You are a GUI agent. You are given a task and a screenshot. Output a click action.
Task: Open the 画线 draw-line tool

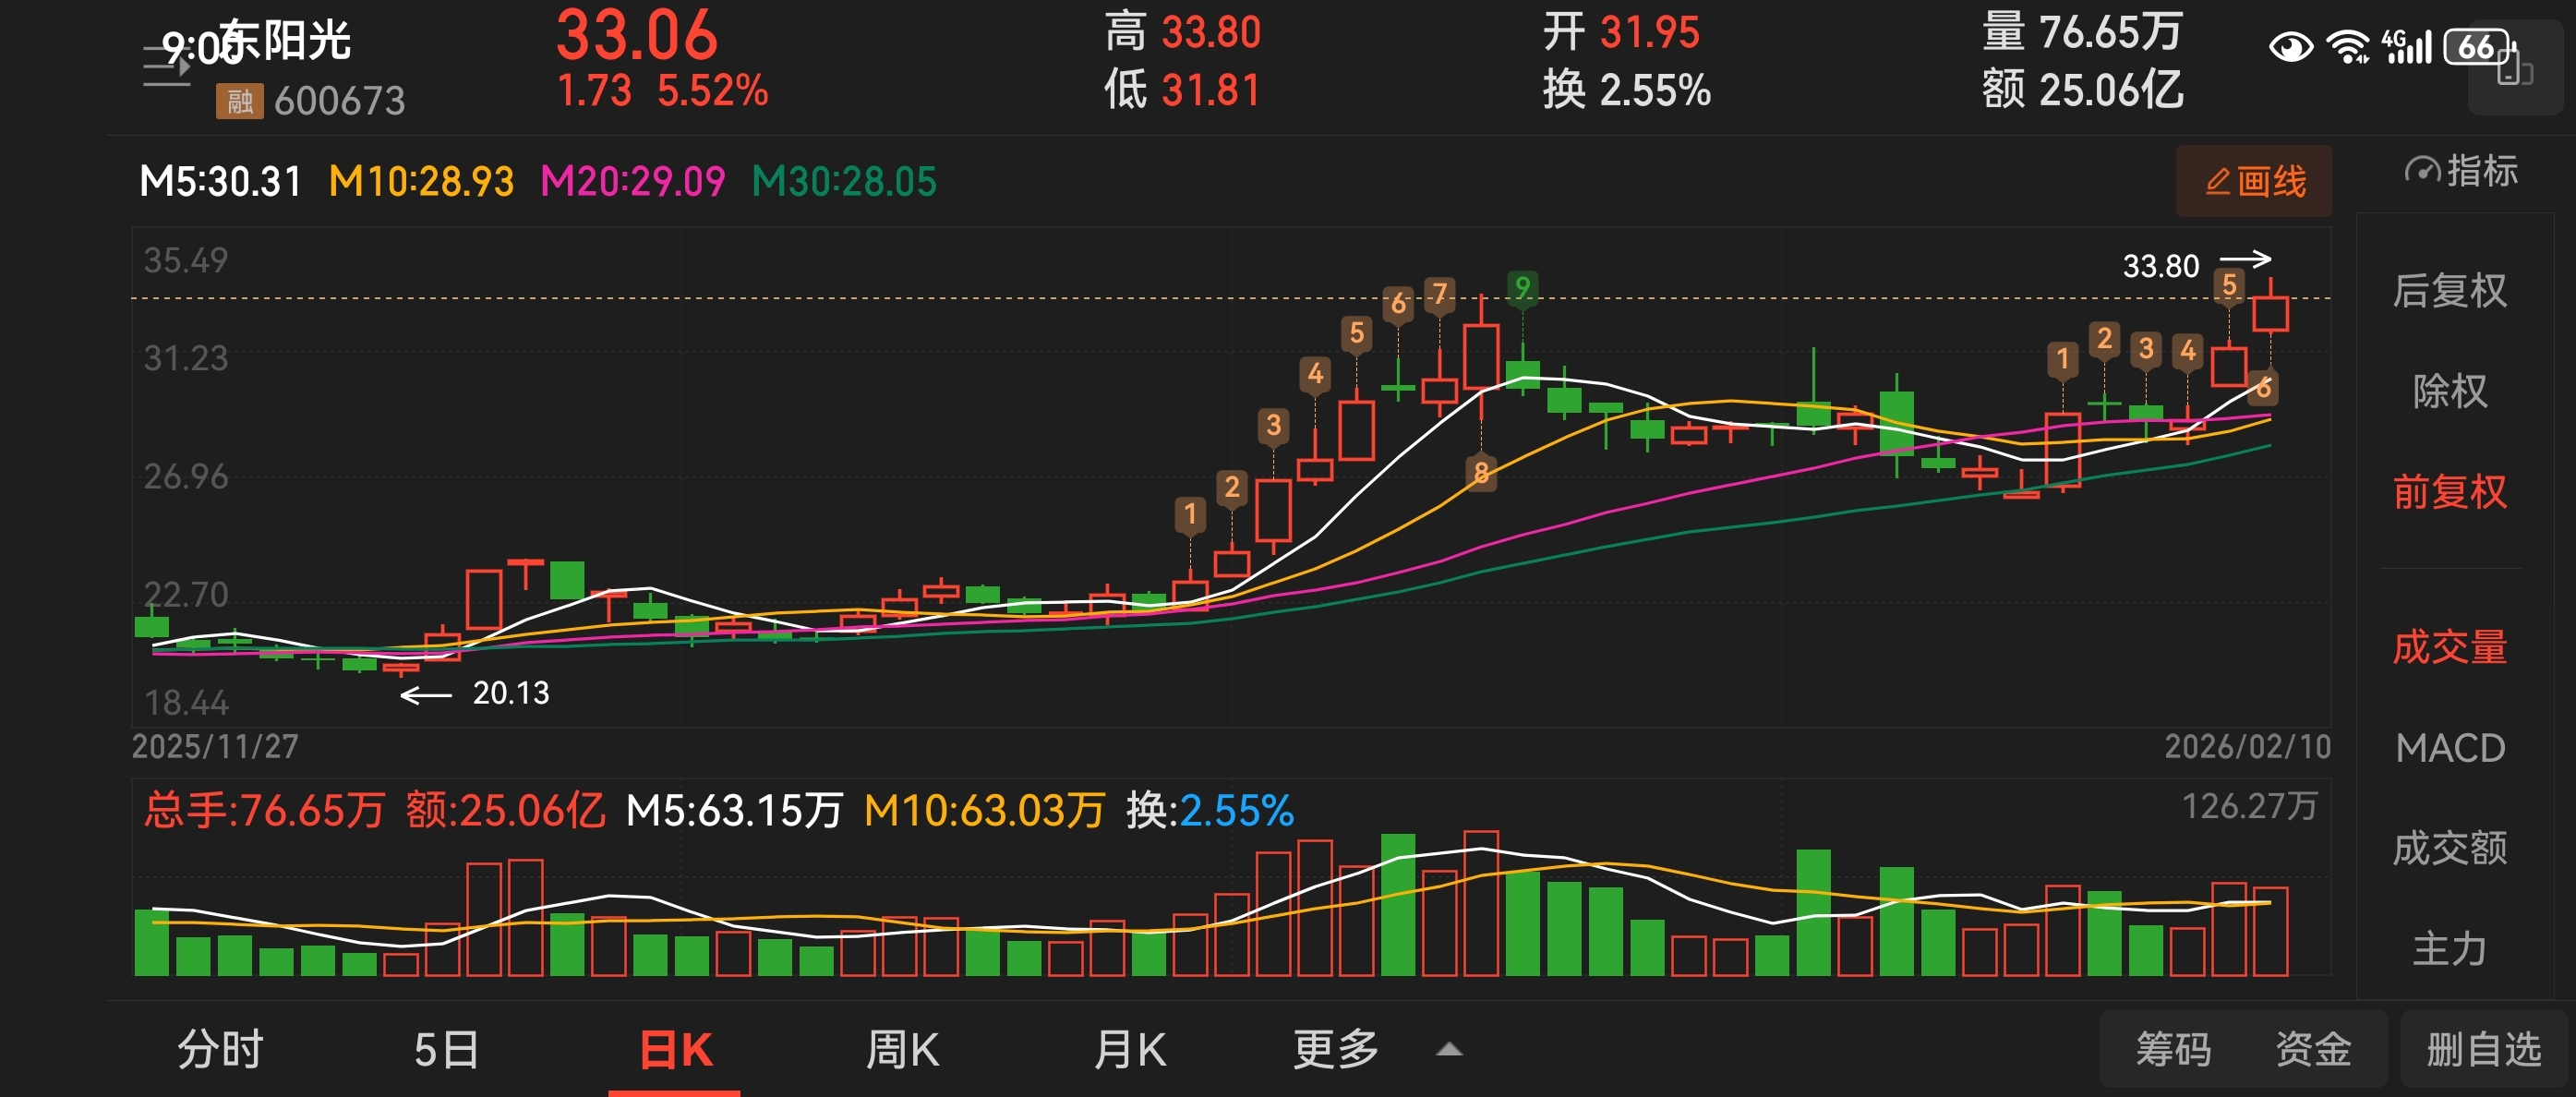(2253, 182)
